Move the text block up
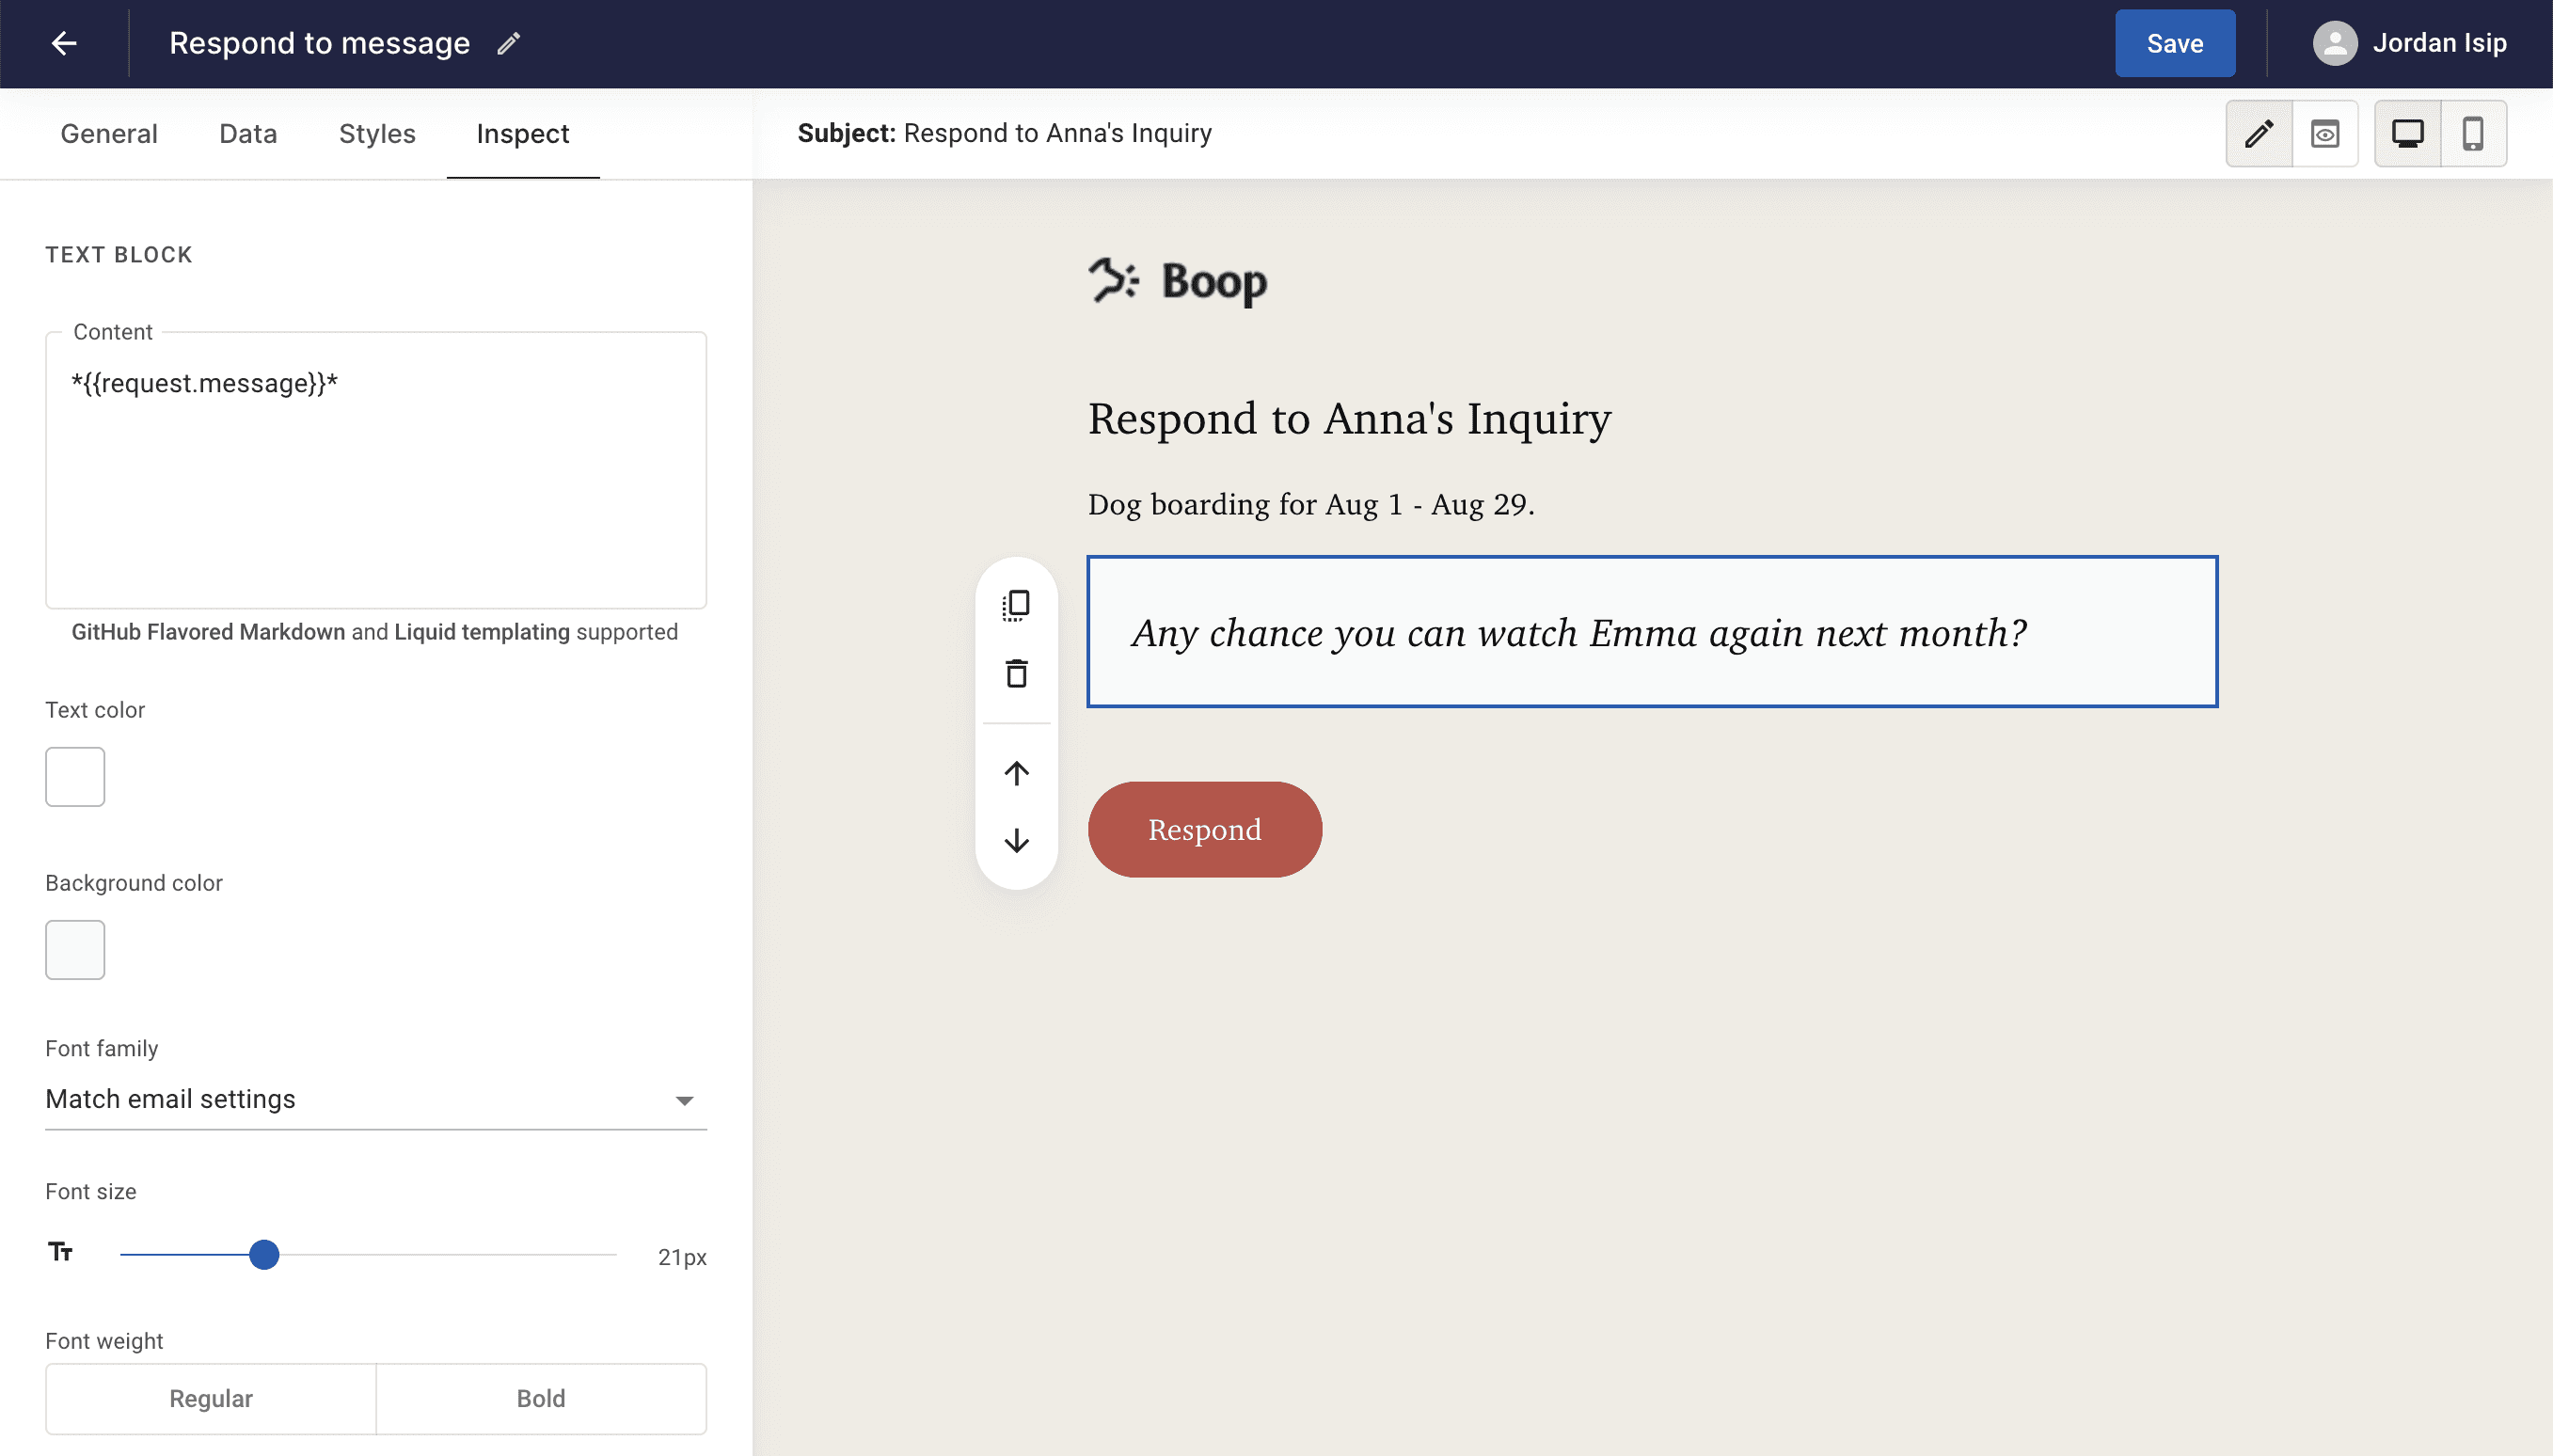 pos(1016,772)
